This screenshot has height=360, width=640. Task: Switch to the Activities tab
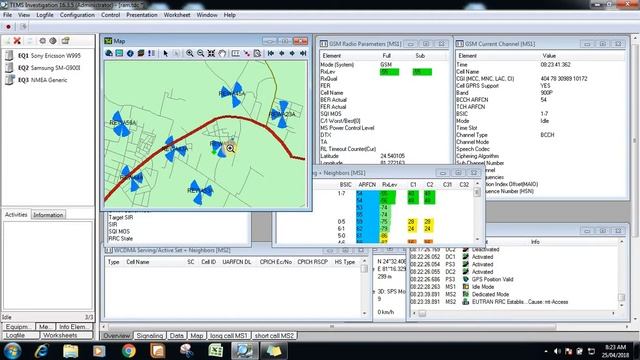pyautogui.click(x=16, y=214)
